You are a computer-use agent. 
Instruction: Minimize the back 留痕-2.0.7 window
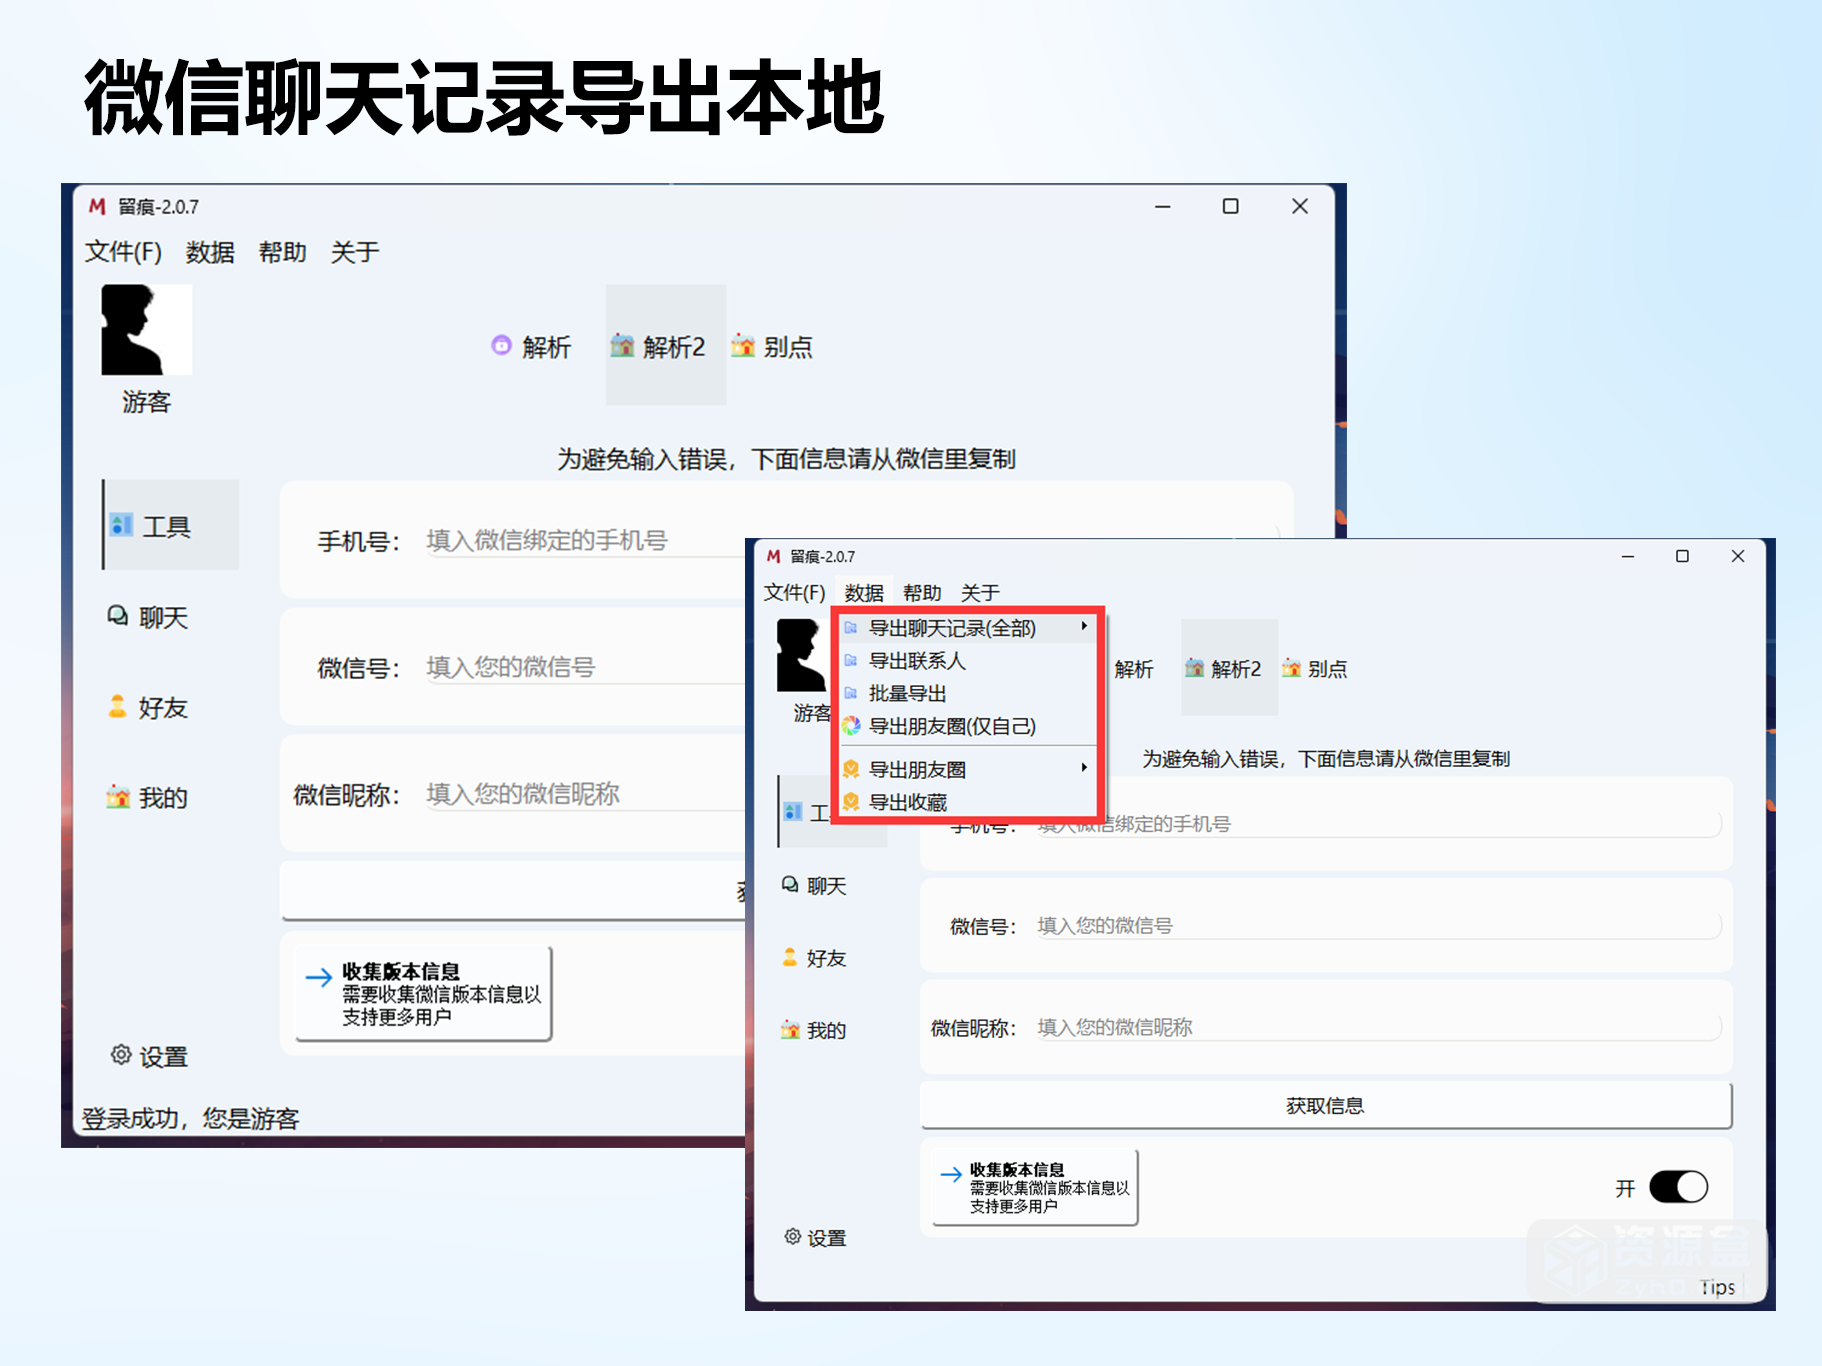click(1163, 207)
